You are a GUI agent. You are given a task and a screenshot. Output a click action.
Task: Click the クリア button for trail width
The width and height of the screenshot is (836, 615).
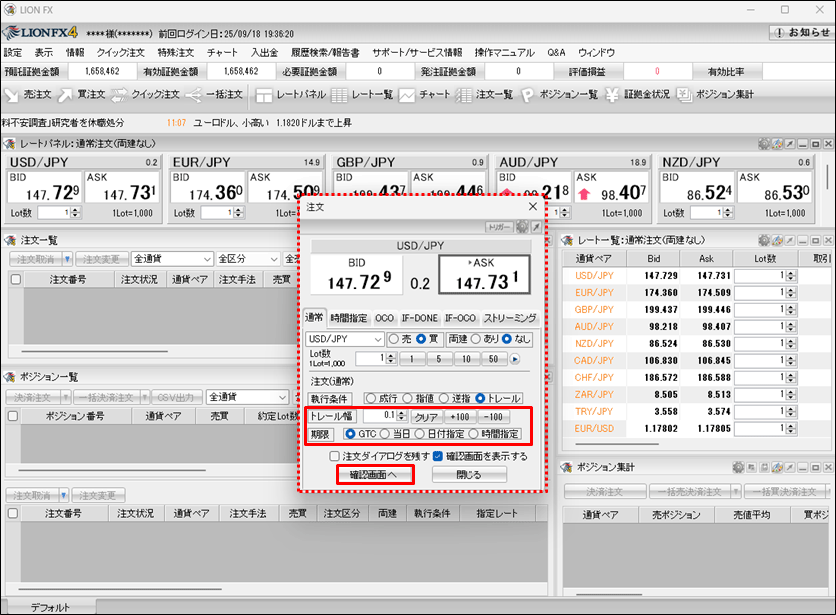(x=426, y=416)
